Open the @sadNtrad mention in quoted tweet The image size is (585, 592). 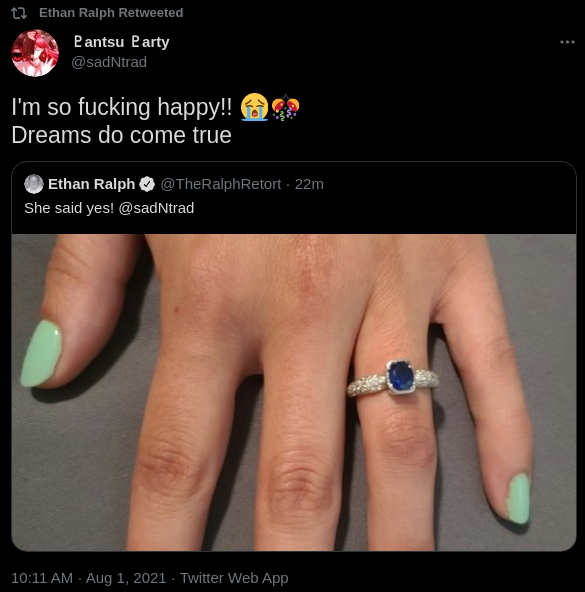pyautogui.click(x=156, y=208)
